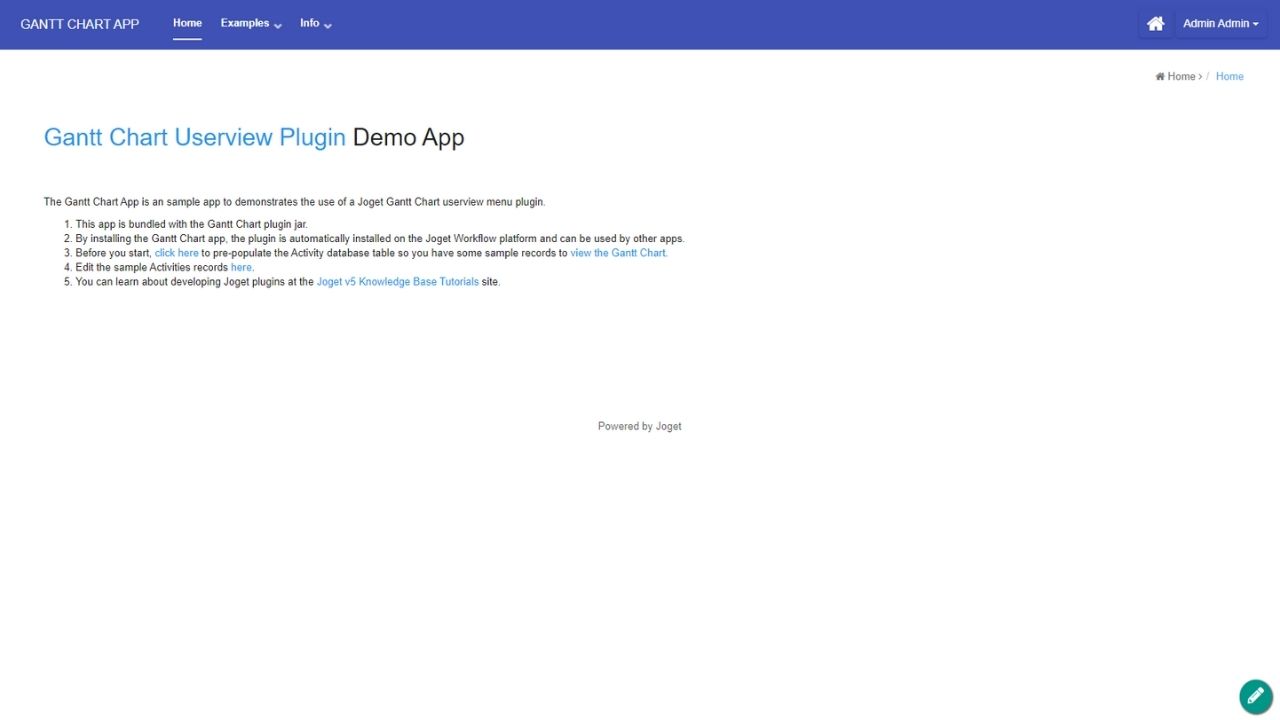The height and width of the screenshot is (720, 1280).
Task: Click the caret arrow after Admin Admin
Action: tap(1255, 24)
